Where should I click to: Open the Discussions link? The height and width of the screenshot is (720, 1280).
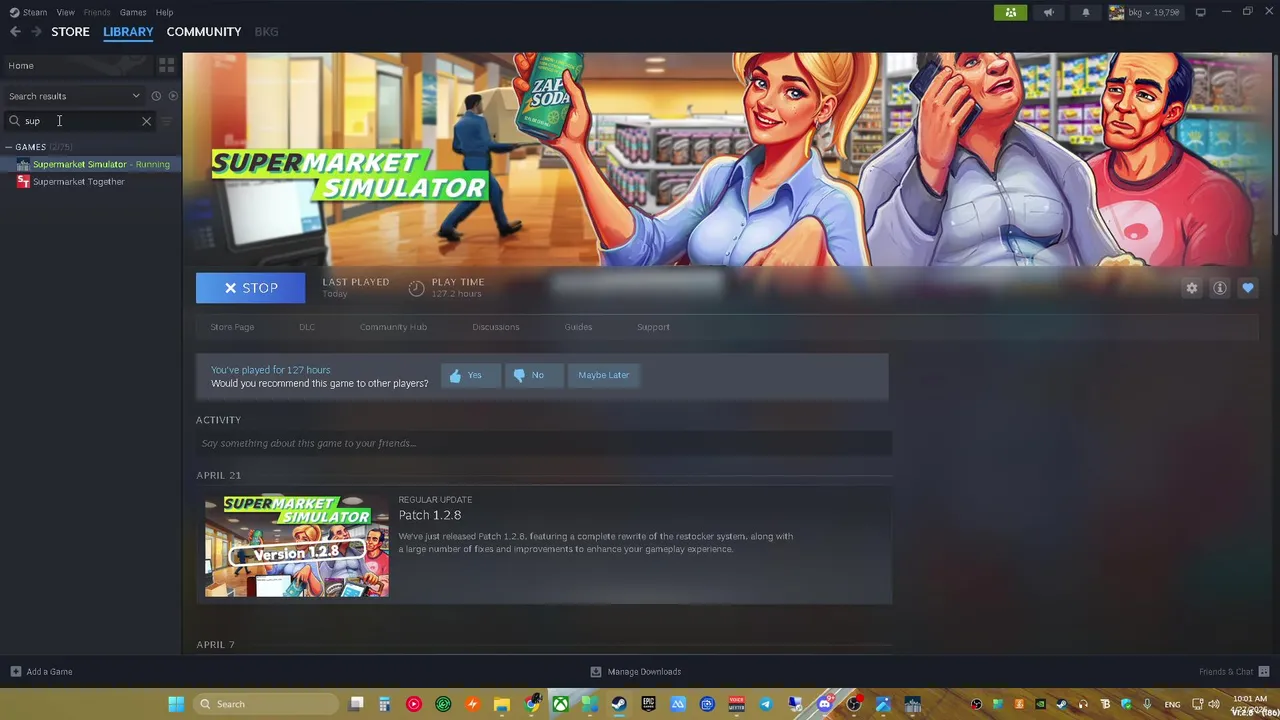(496, 327)
